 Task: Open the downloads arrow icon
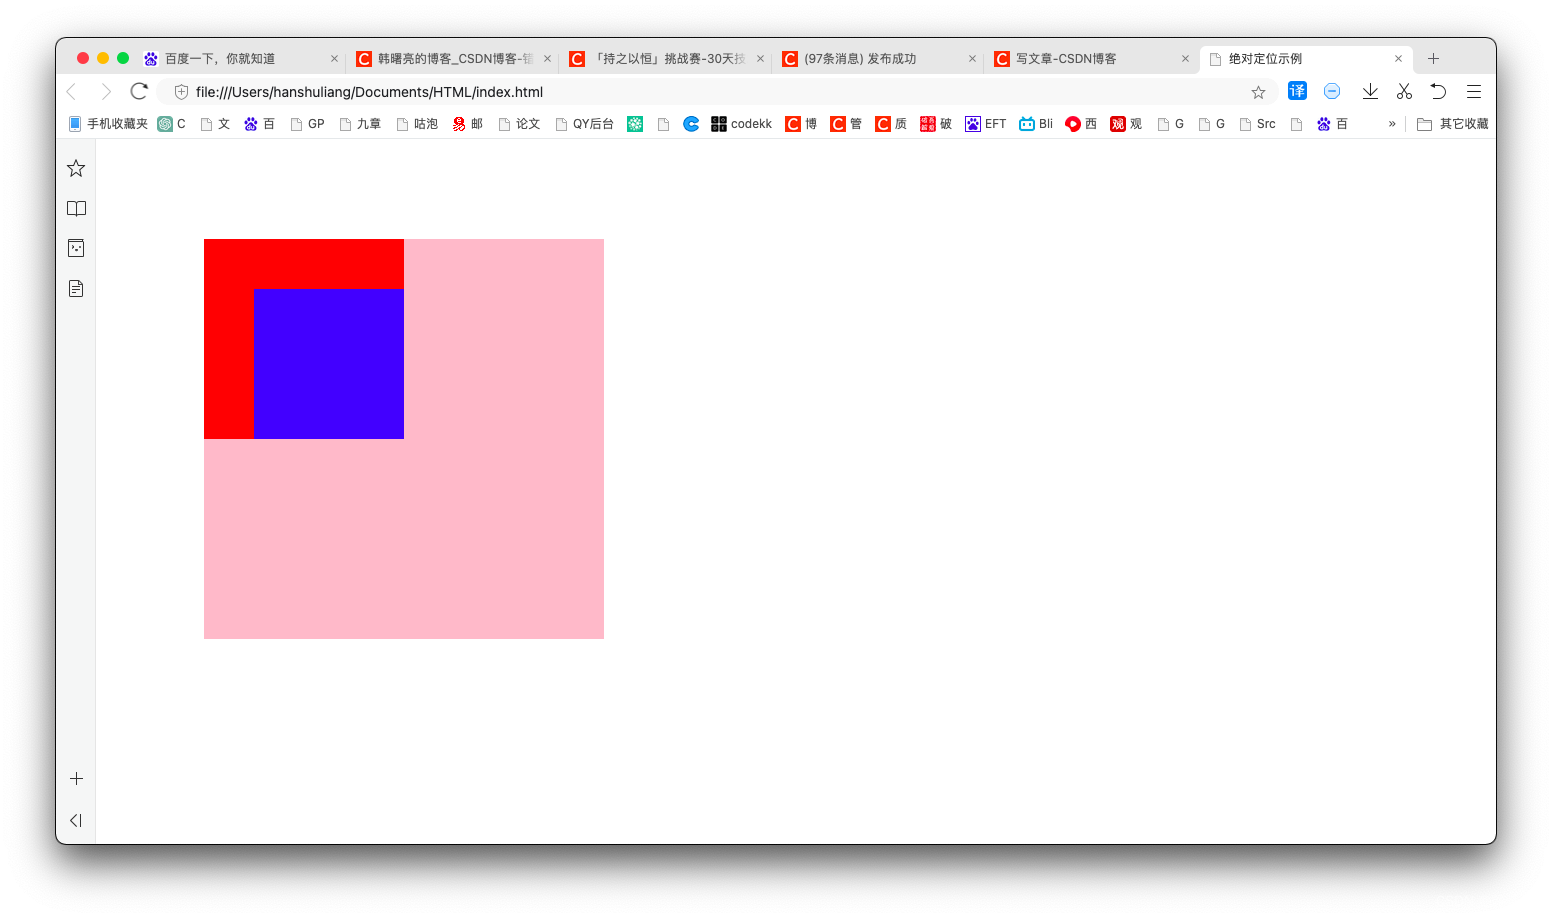[1370, 91]
